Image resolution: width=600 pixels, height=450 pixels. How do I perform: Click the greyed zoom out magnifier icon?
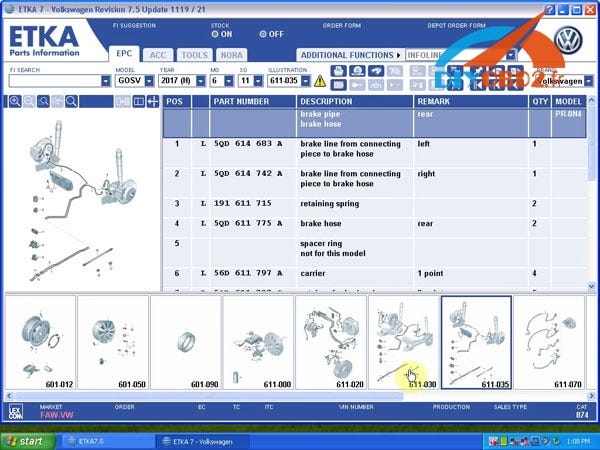[29, 101]
